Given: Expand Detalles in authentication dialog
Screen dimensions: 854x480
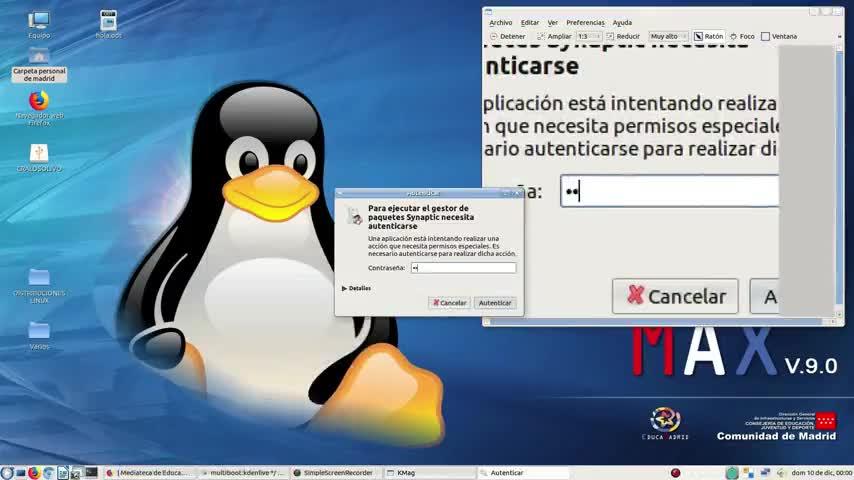Looking at the screenshot, I should pos(356,288).
